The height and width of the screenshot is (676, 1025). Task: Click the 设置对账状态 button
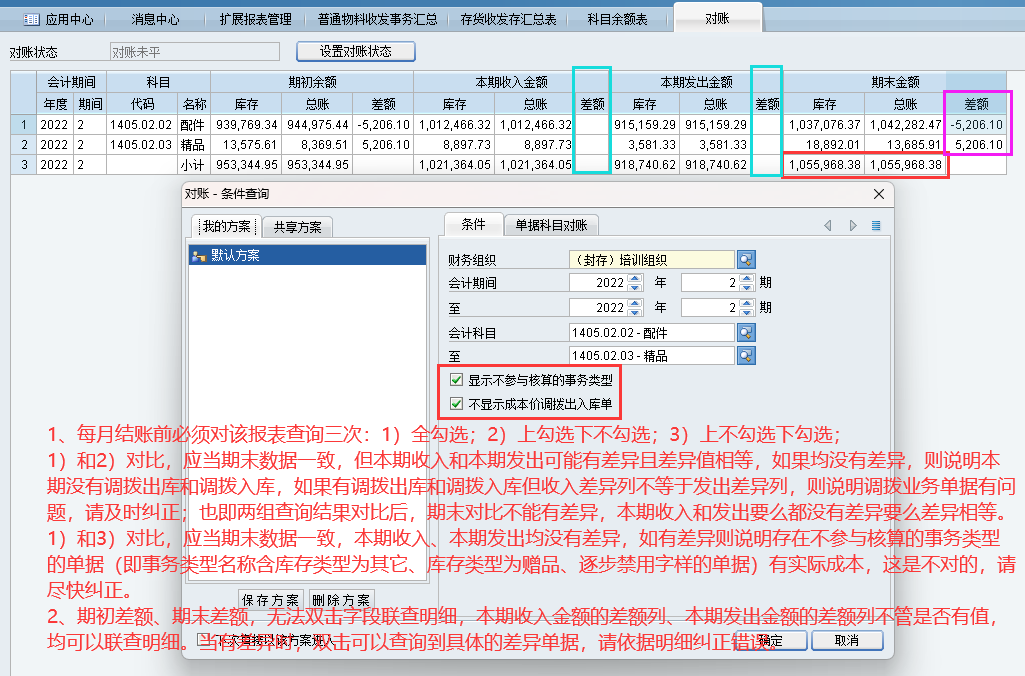point(355,51)
